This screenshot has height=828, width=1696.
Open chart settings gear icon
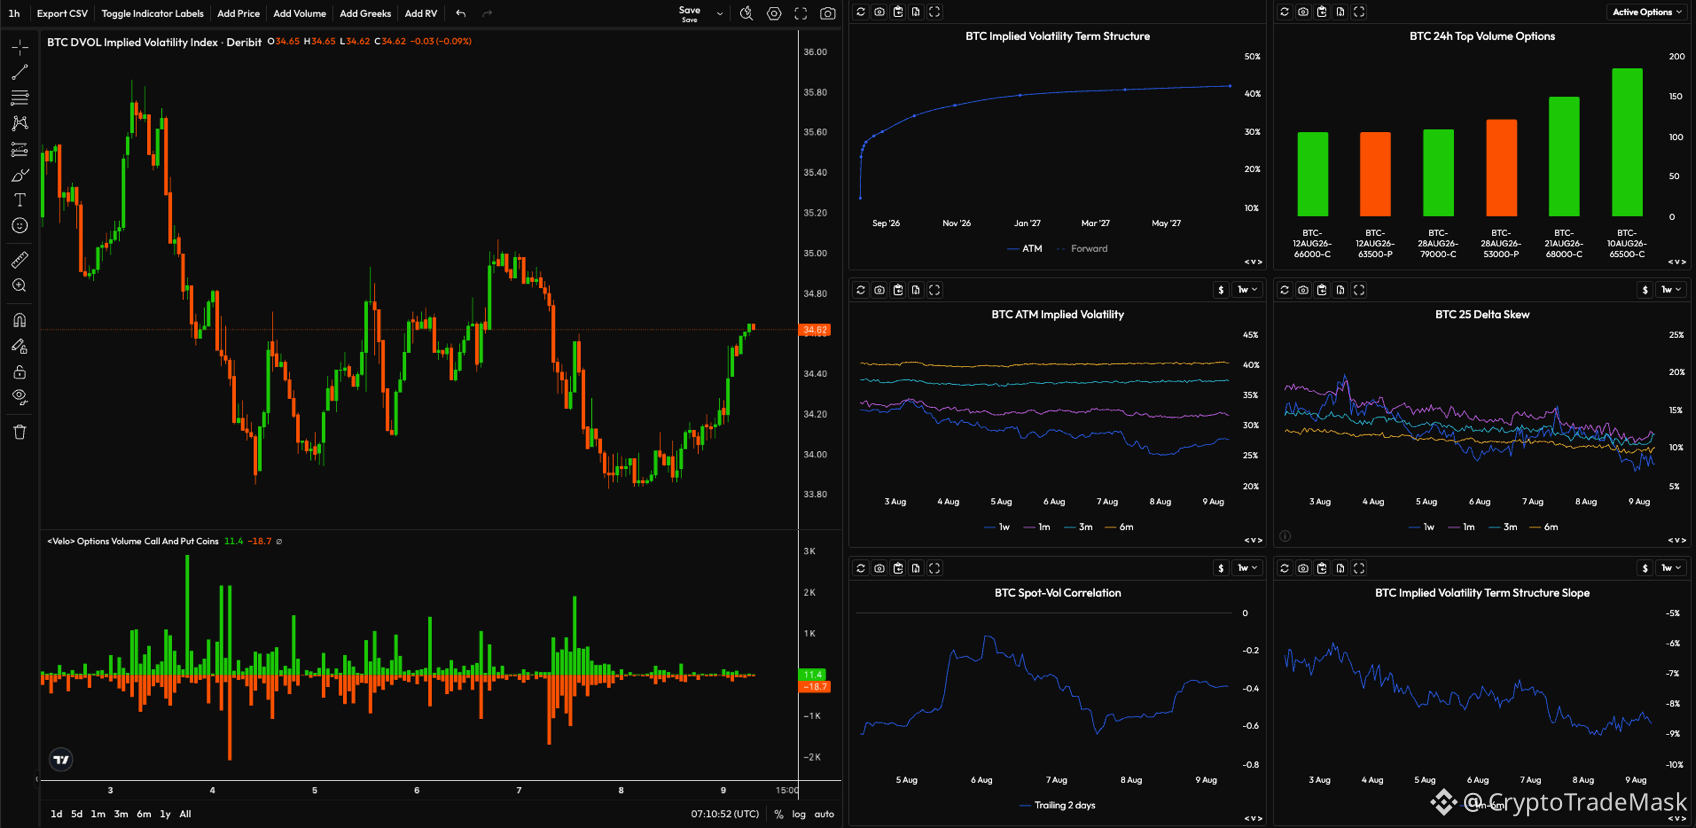tap(774, 13)
